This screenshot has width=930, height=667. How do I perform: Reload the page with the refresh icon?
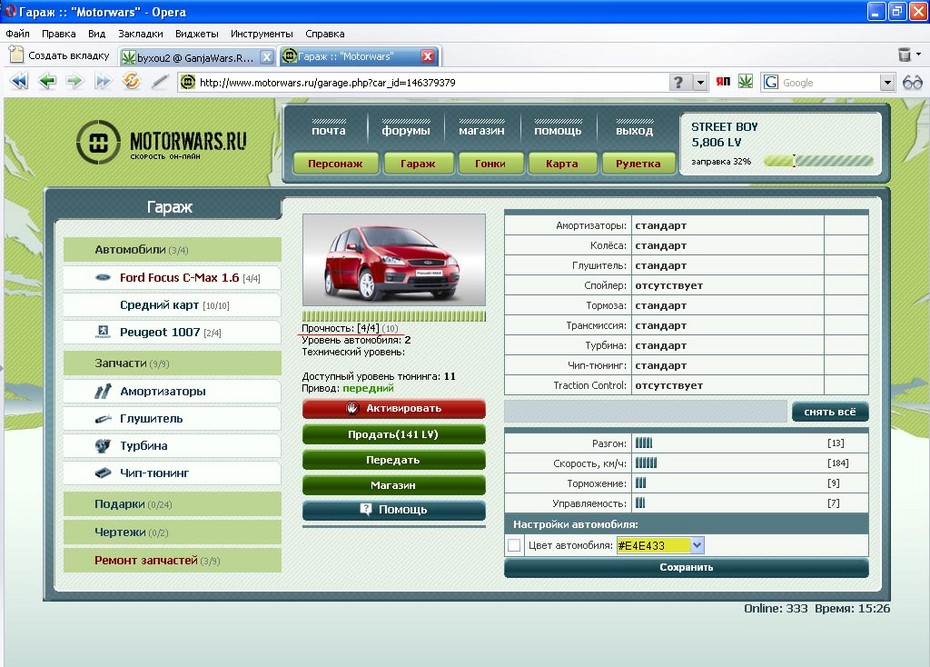[131, 81]
